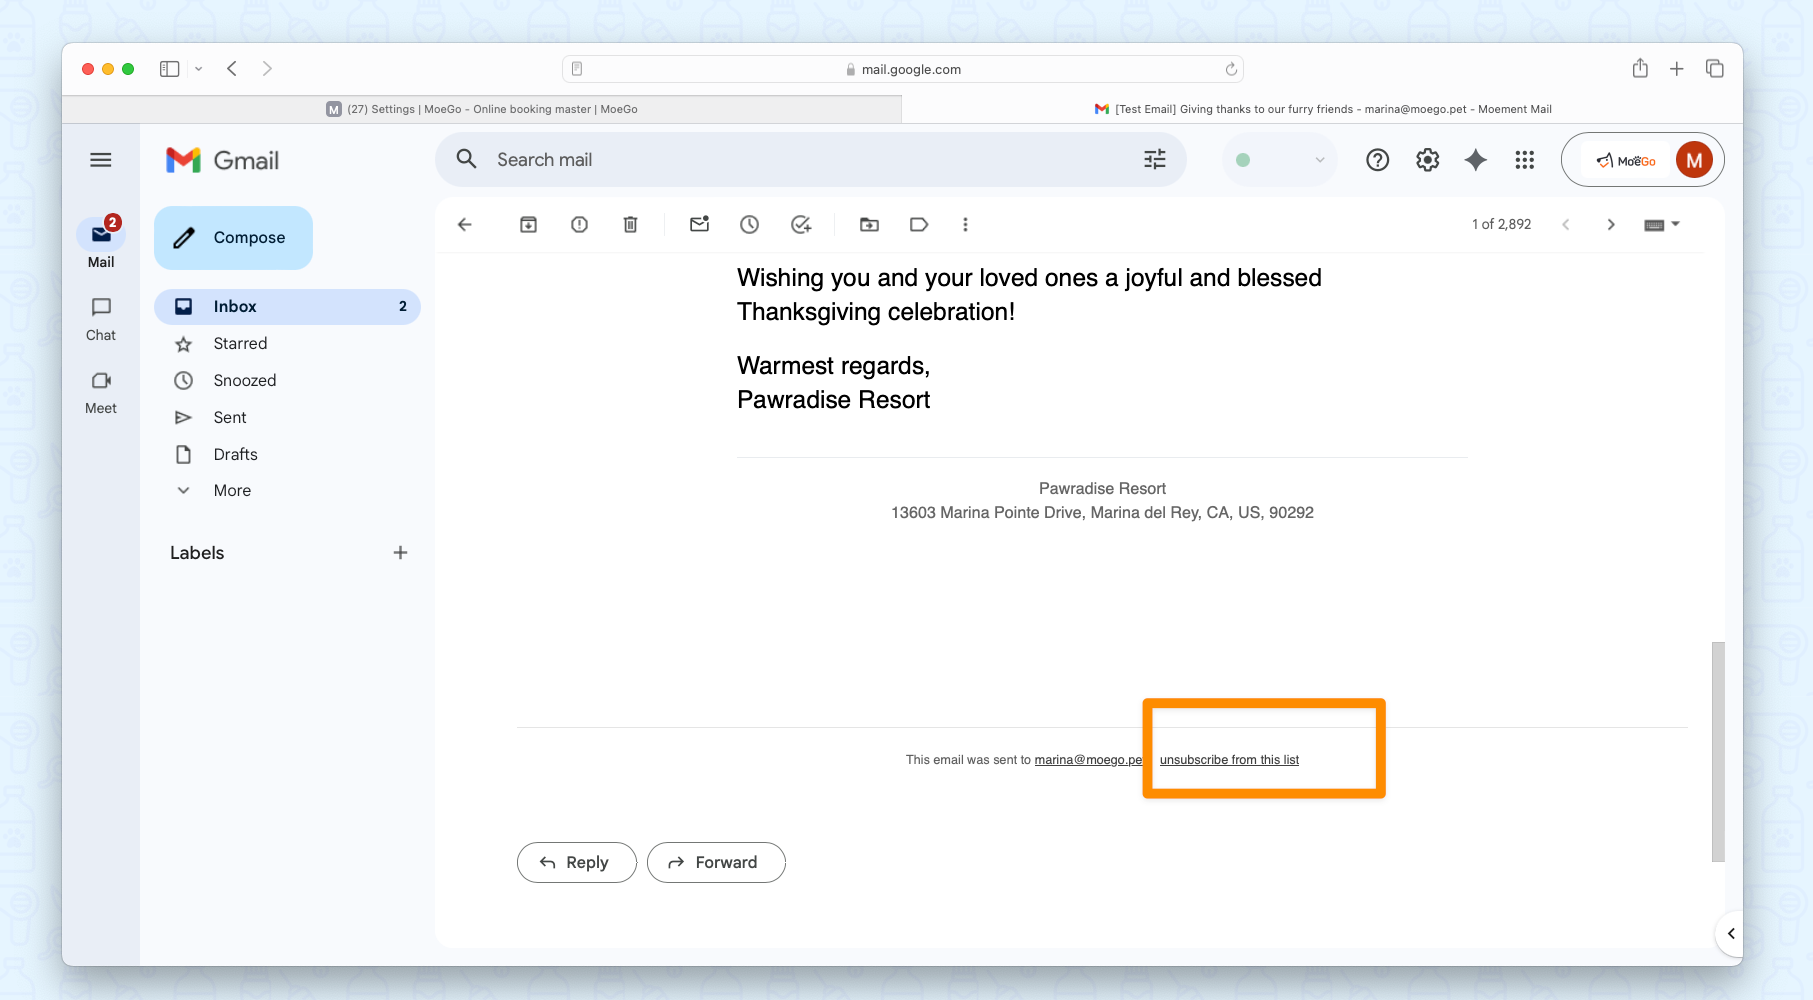Delete the email with trash icon
This screenshot has height=1000, width=1813.
[x=630, y=225]
